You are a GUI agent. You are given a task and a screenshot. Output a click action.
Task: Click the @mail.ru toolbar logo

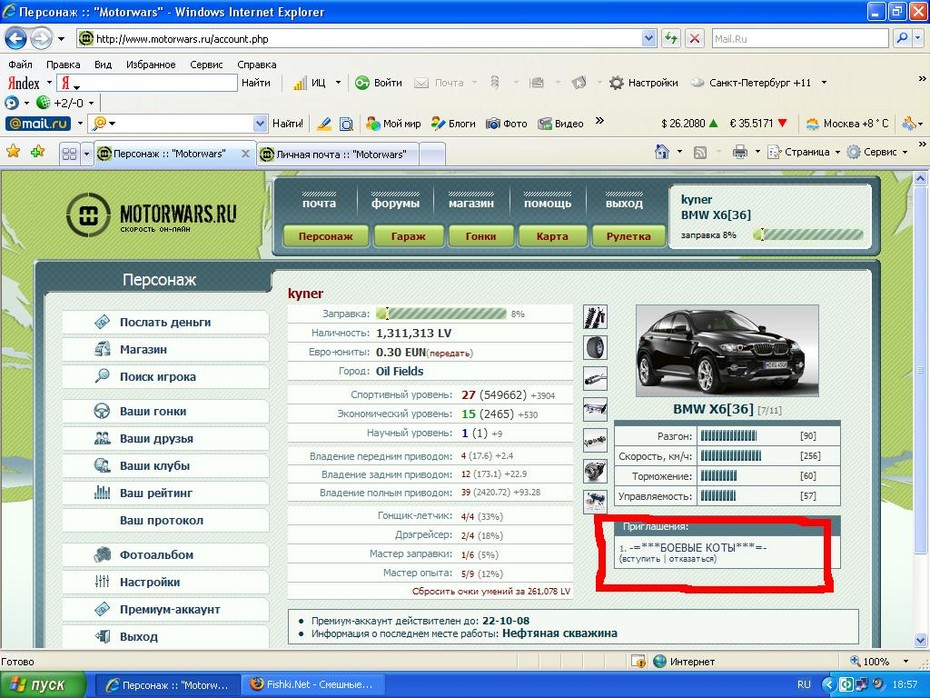(38, 123)
